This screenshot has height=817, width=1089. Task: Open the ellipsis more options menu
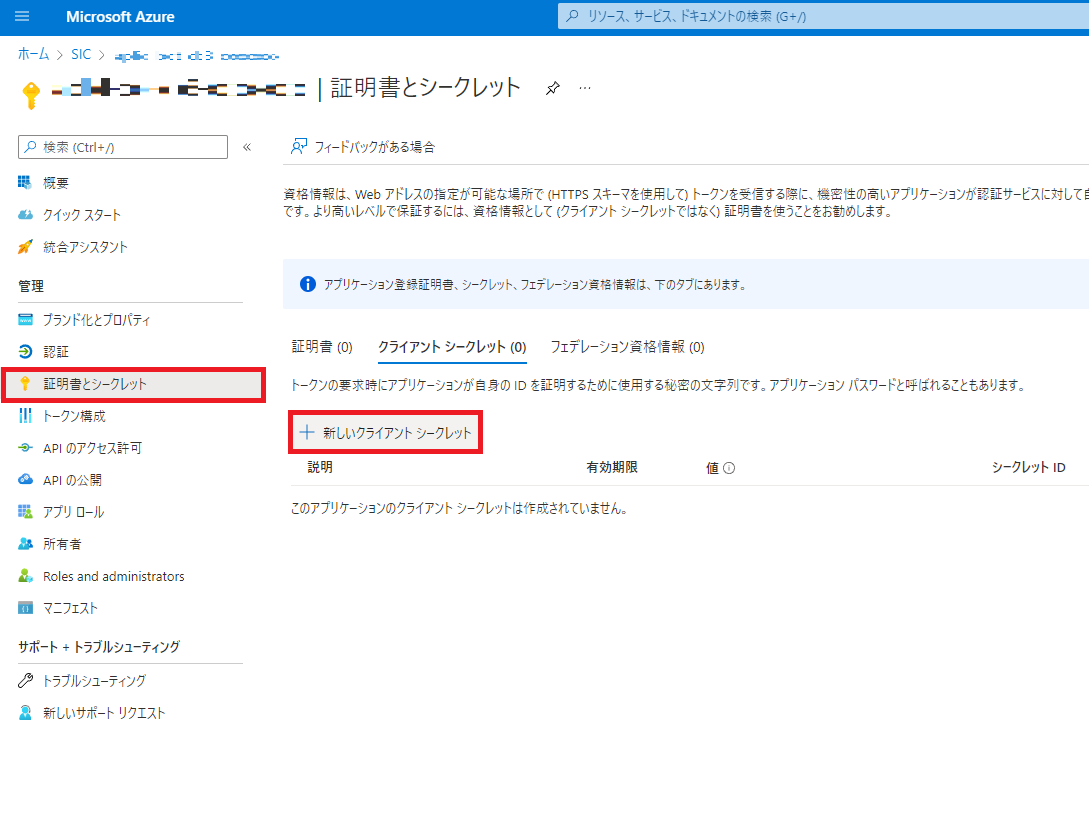(585, 88)
